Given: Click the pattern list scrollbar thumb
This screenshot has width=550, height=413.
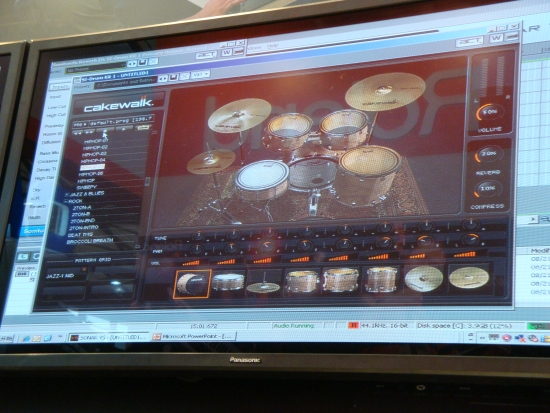Looking at the screenshot, I should click(147, 181).
